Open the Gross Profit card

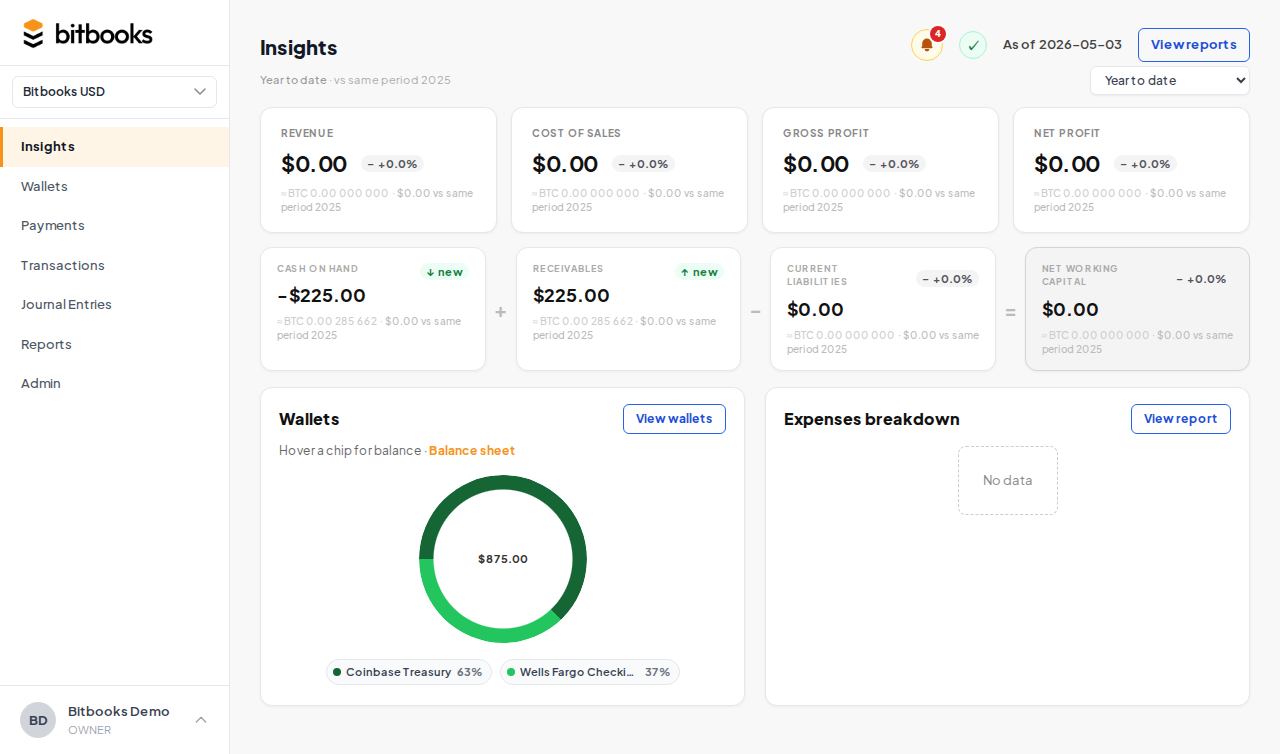[x=880, y=170]
